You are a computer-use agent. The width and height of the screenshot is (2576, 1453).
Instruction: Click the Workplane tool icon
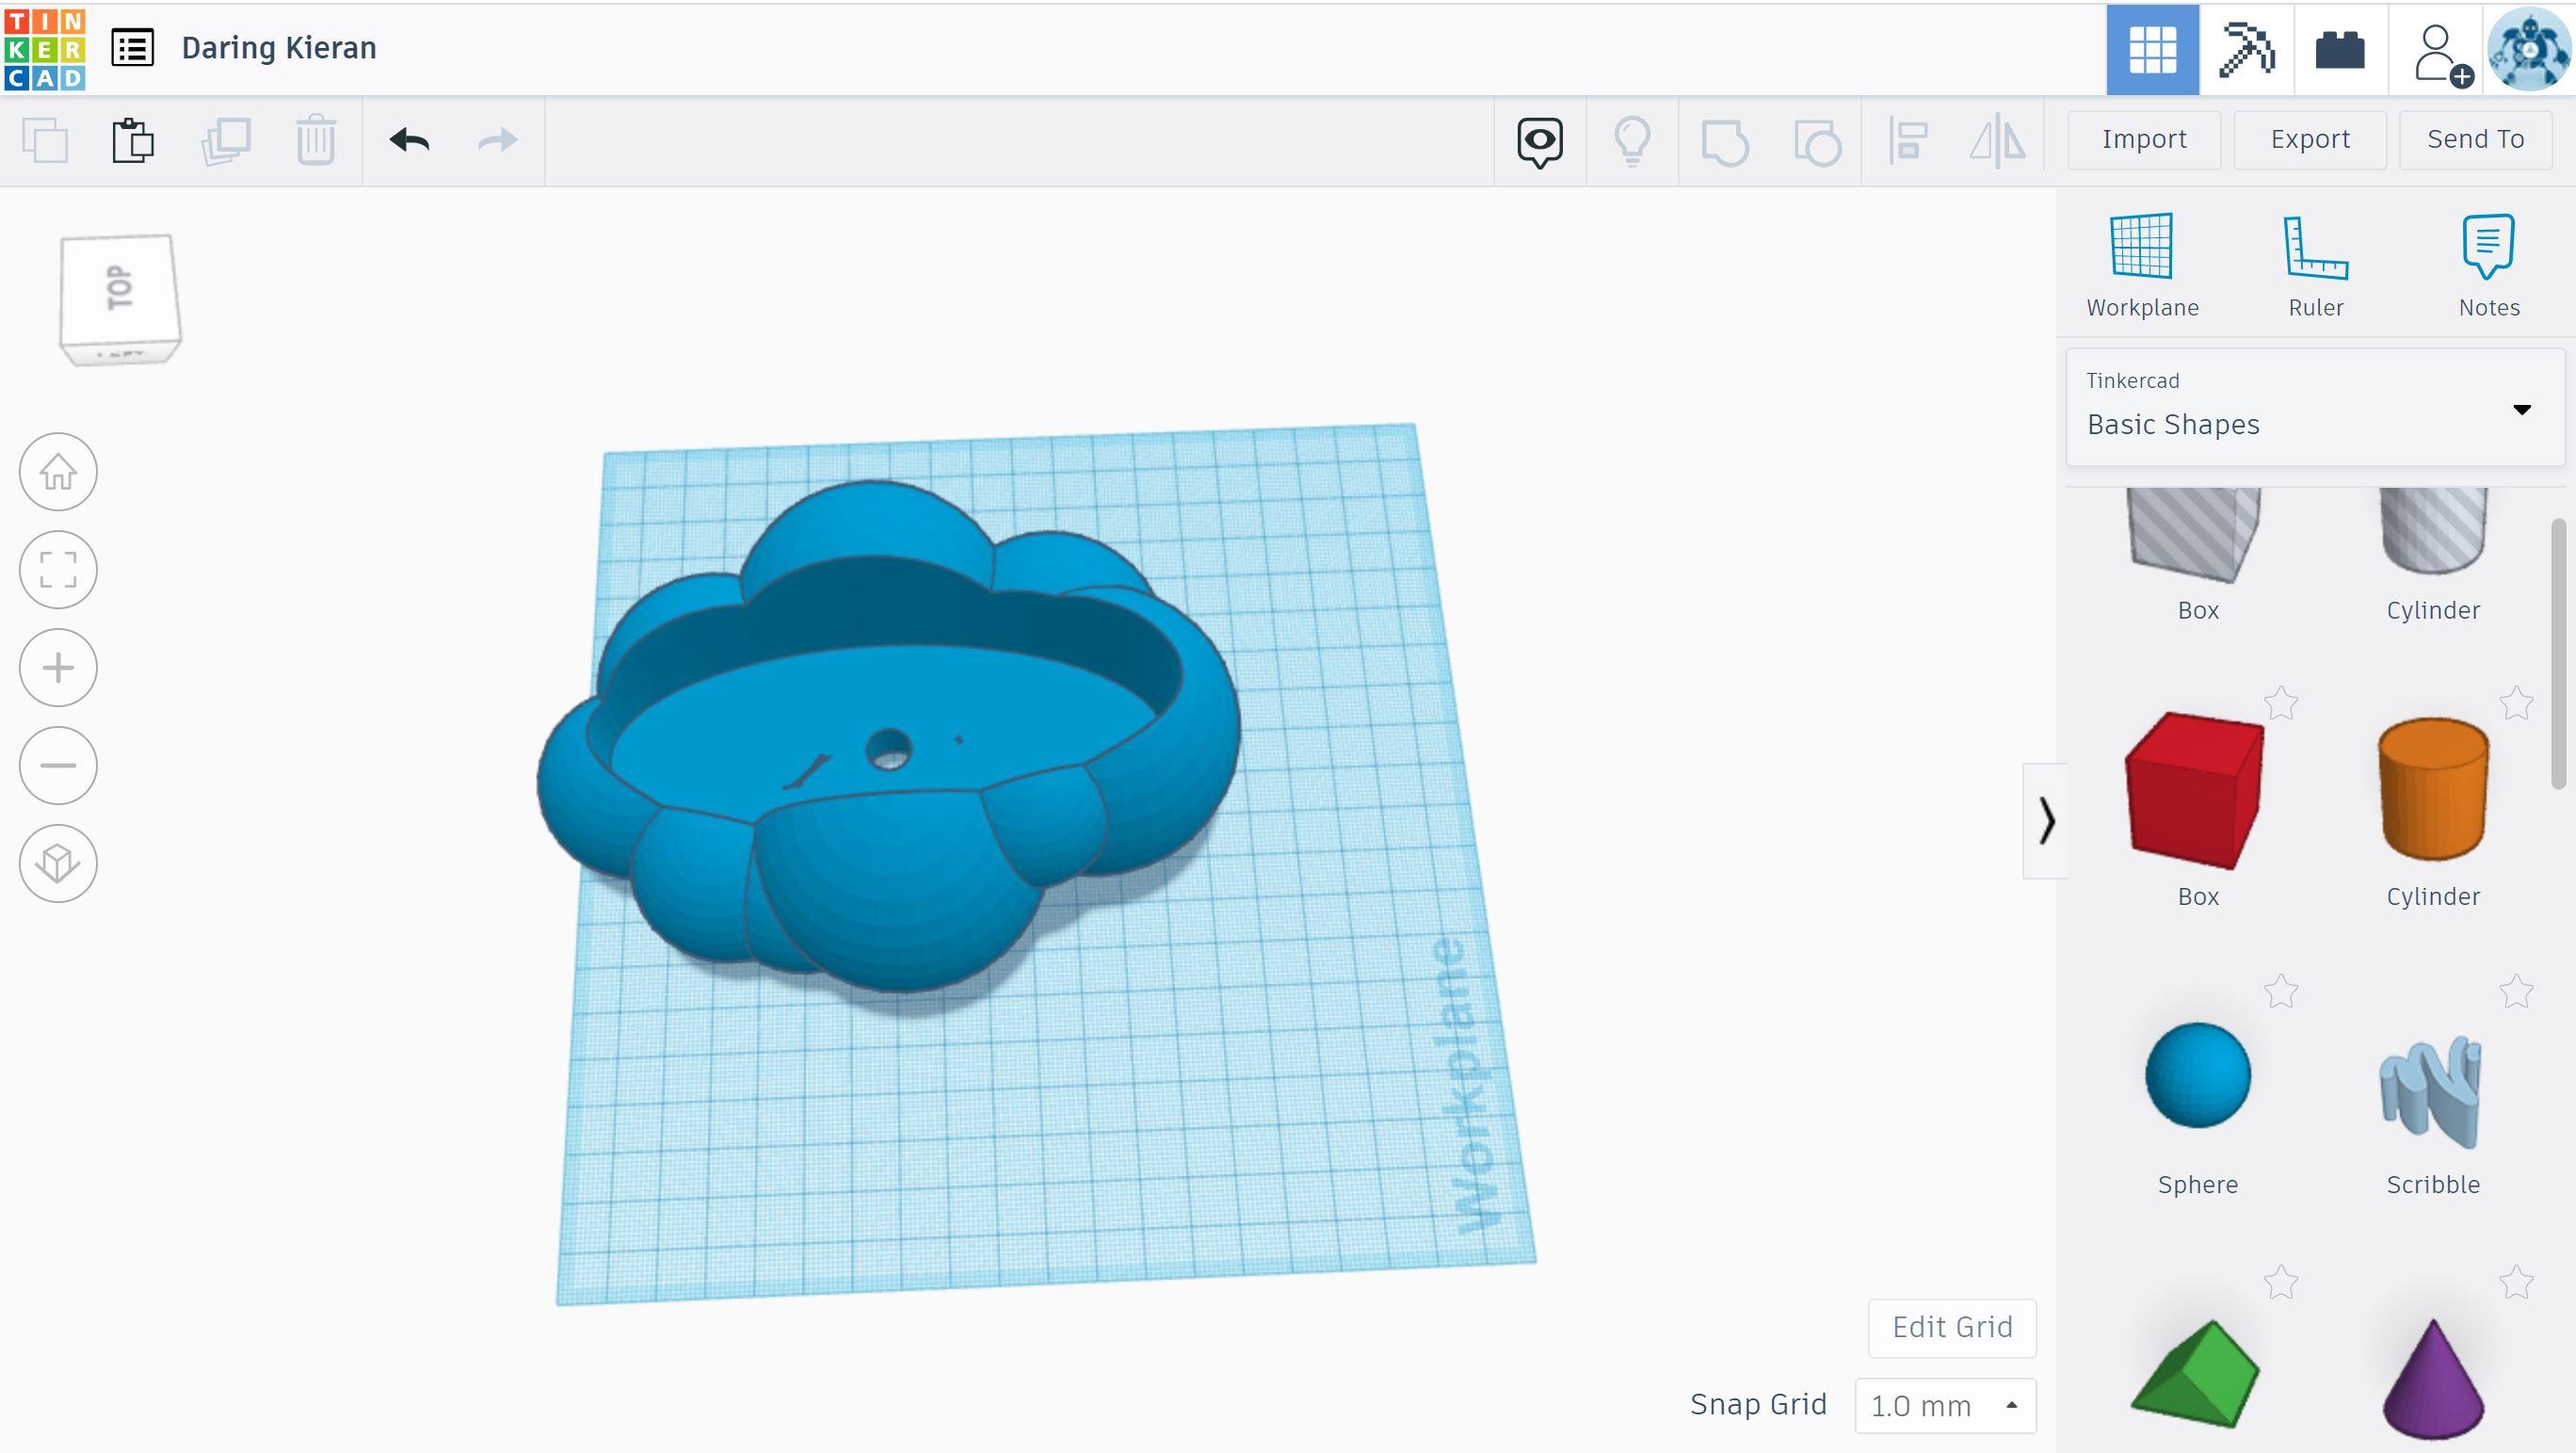pos(2141,246)
